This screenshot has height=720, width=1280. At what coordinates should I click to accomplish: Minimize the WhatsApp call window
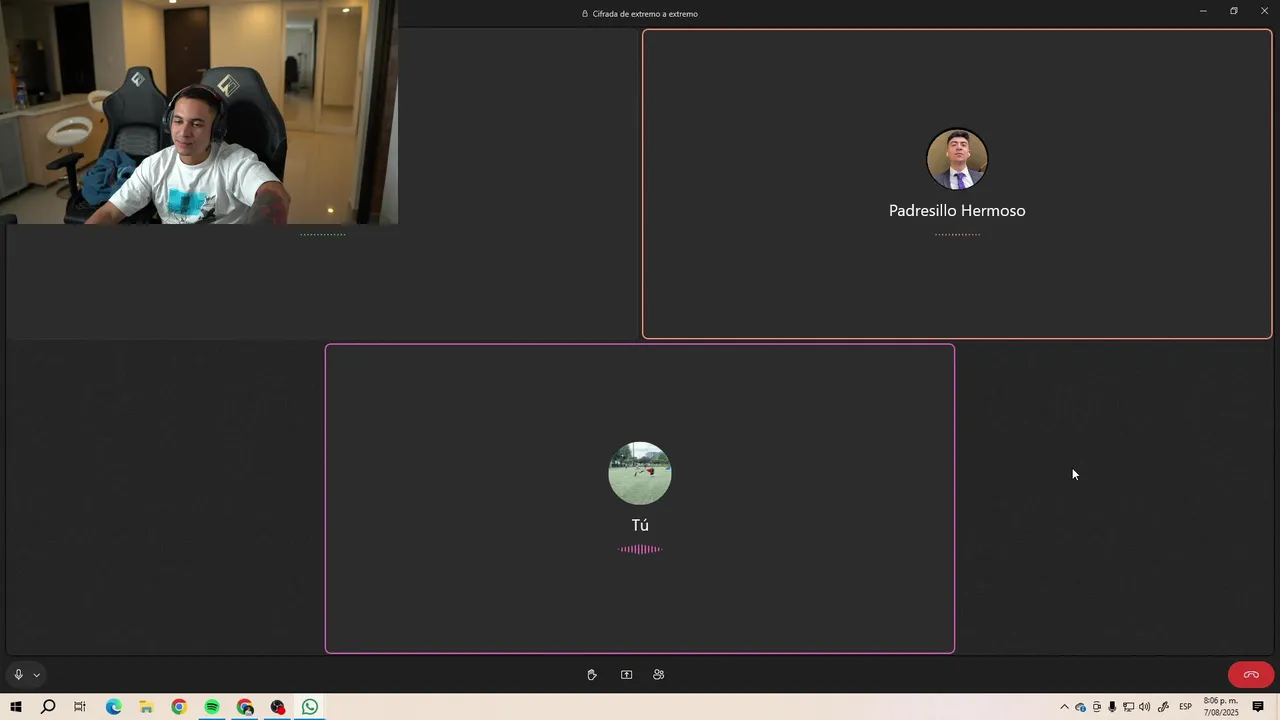click(1203, 11)
